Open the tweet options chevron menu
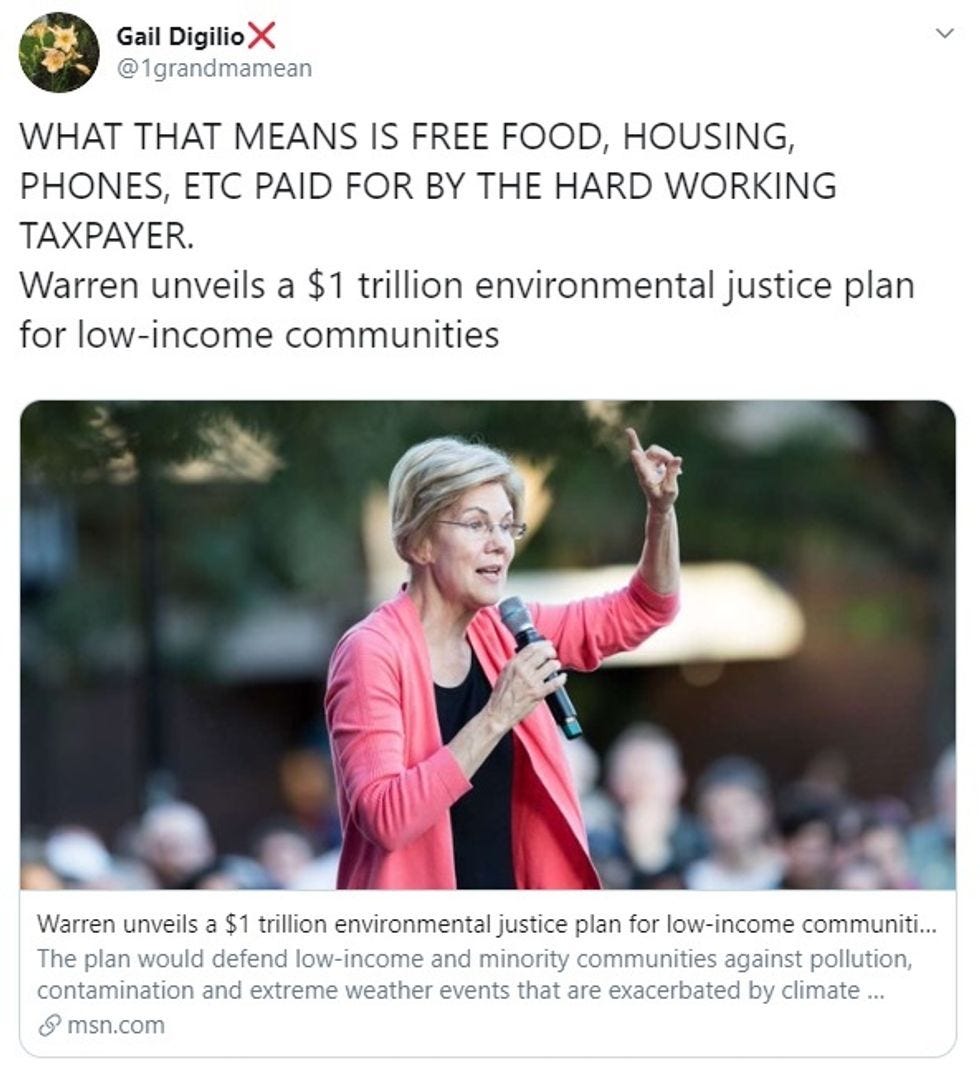980x1068 pixels. point(944,33)
